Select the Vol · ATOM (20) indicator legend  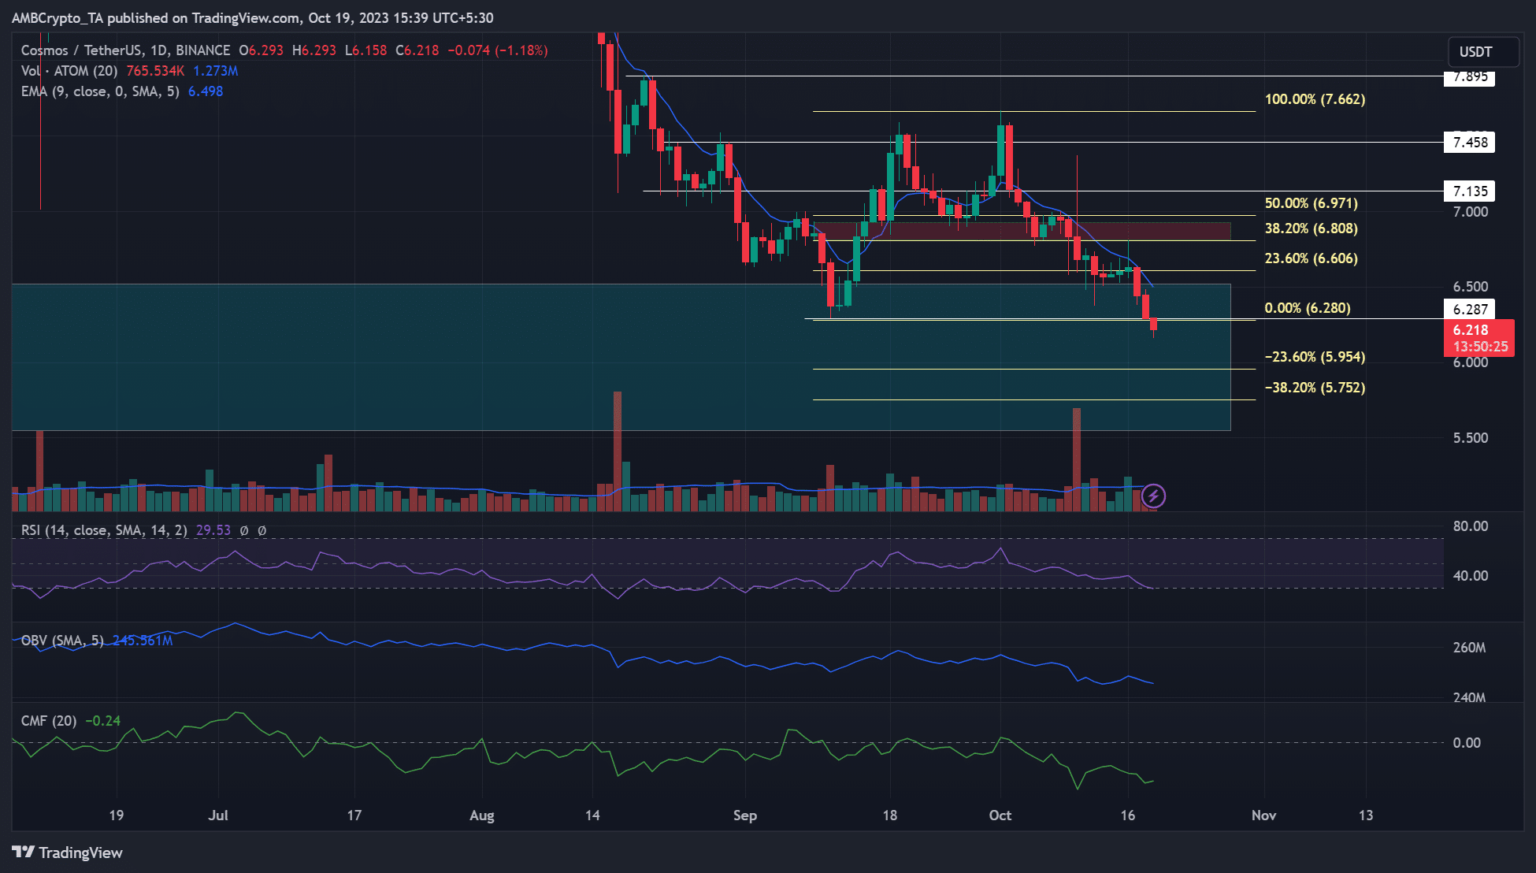70,71
